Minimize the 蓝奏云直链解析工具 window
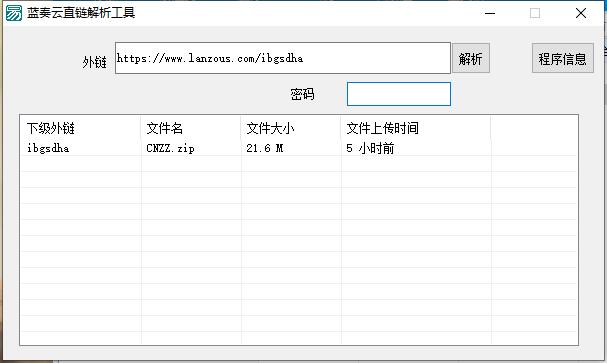Screen dimensions: 607x363 490,13
